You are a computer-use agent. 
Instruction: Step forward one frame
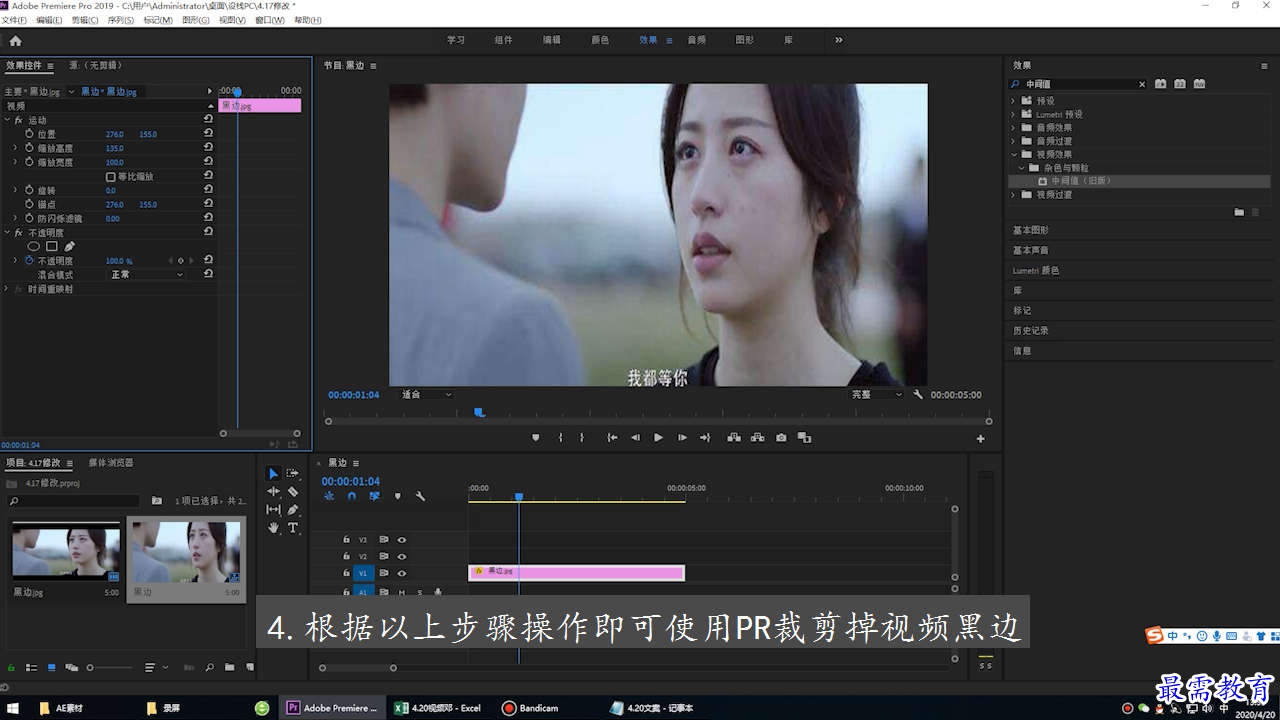click(x=682, y=438)
